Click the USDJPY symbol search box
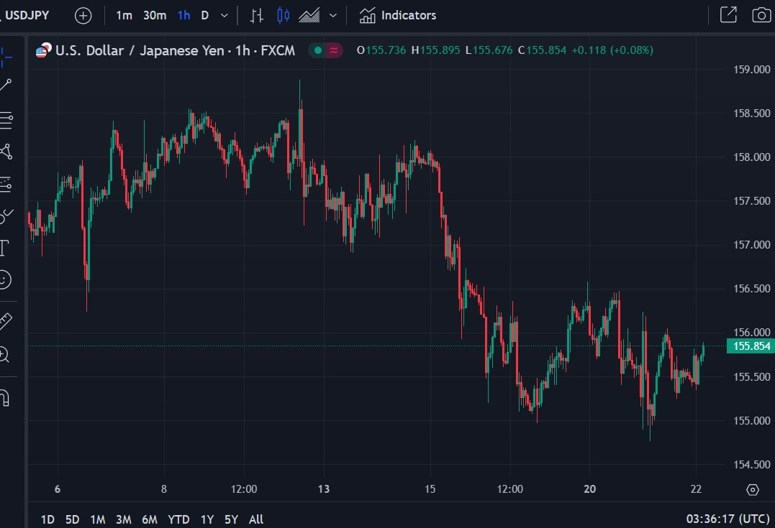Viewport: 775px width, 528px height. coord(26,15)
